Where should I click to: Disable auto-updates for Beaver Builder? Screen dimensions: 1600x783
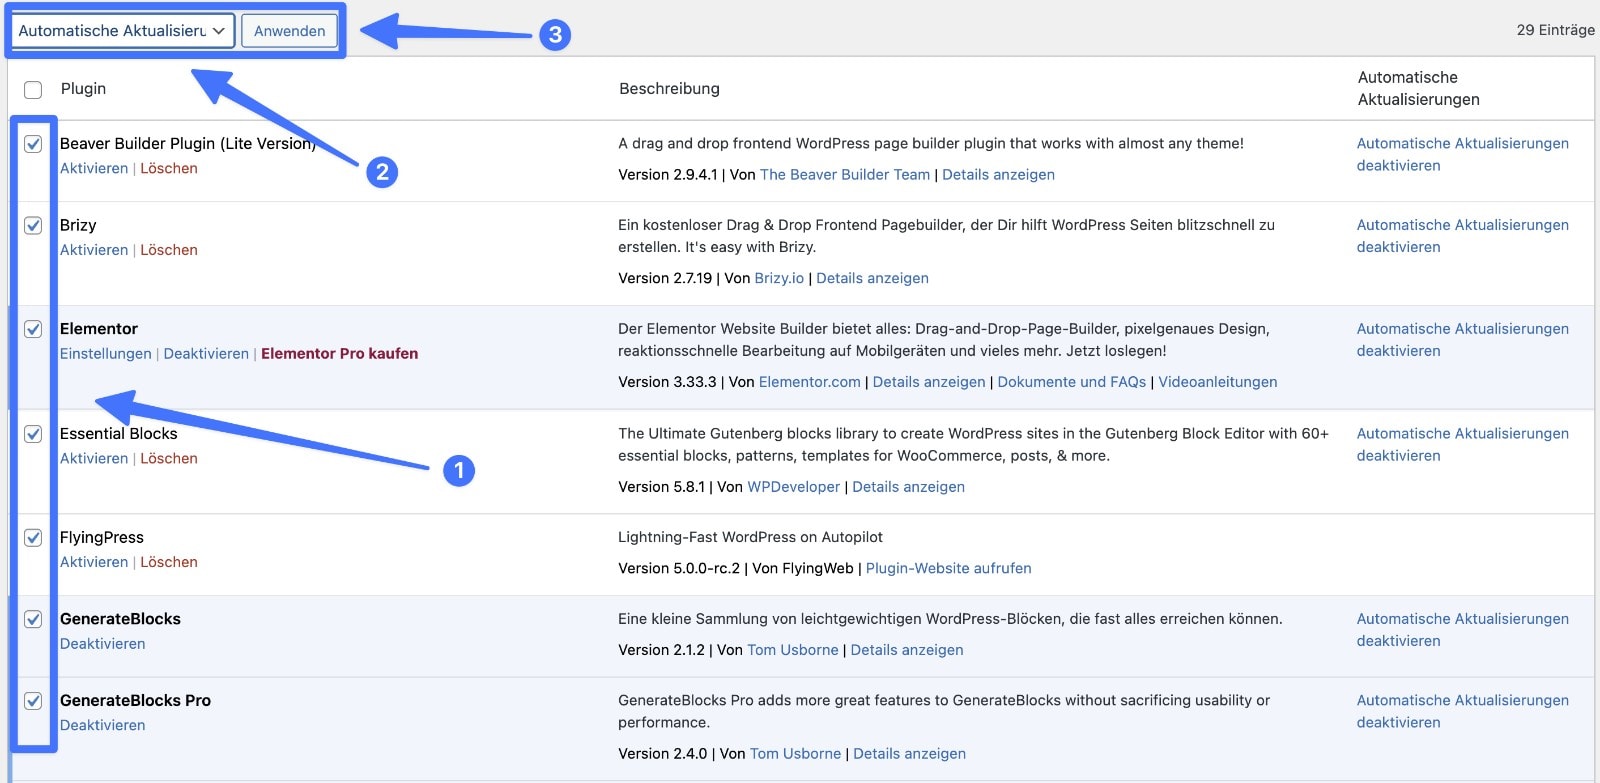click(x=1463, y=155)
